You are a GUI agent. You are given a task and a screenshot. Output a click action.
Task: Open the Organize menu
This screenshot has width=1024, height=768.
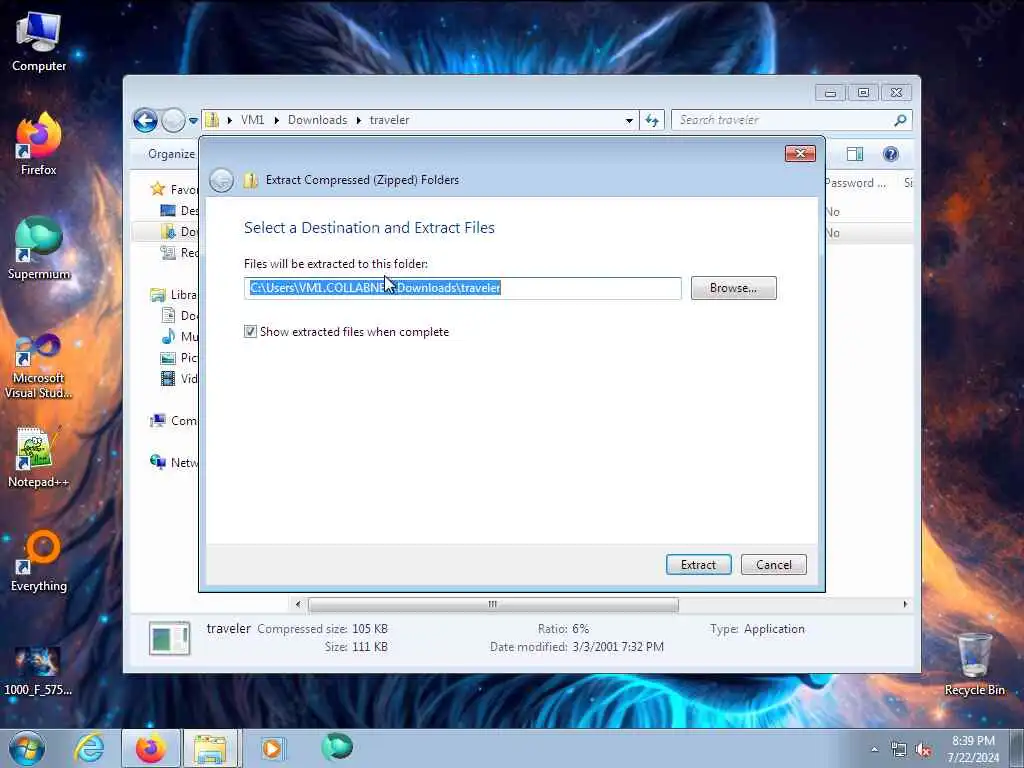pos(171,154)
